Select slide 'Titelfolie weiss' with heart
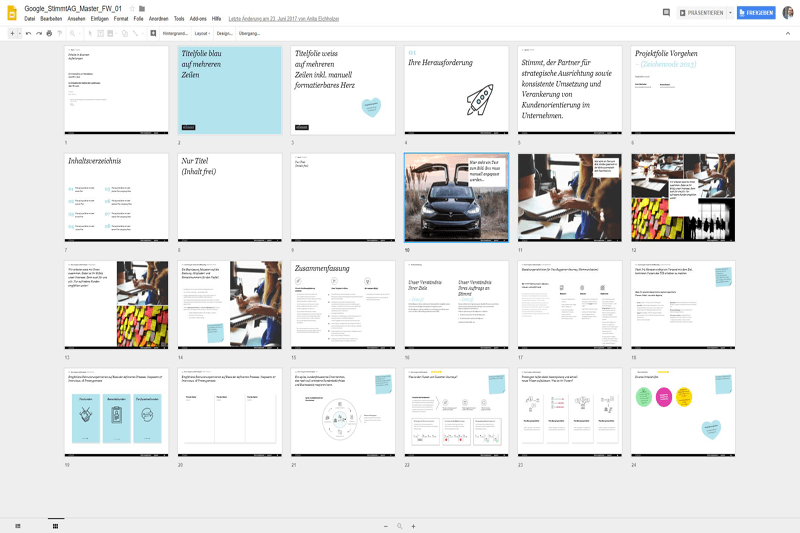 (343, 90)
